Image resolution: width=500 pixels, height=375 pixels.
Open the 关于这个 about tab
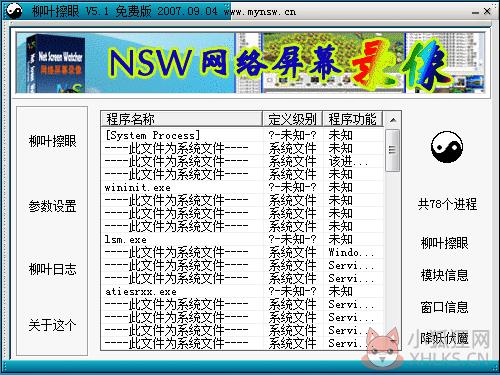pos(52,325)
